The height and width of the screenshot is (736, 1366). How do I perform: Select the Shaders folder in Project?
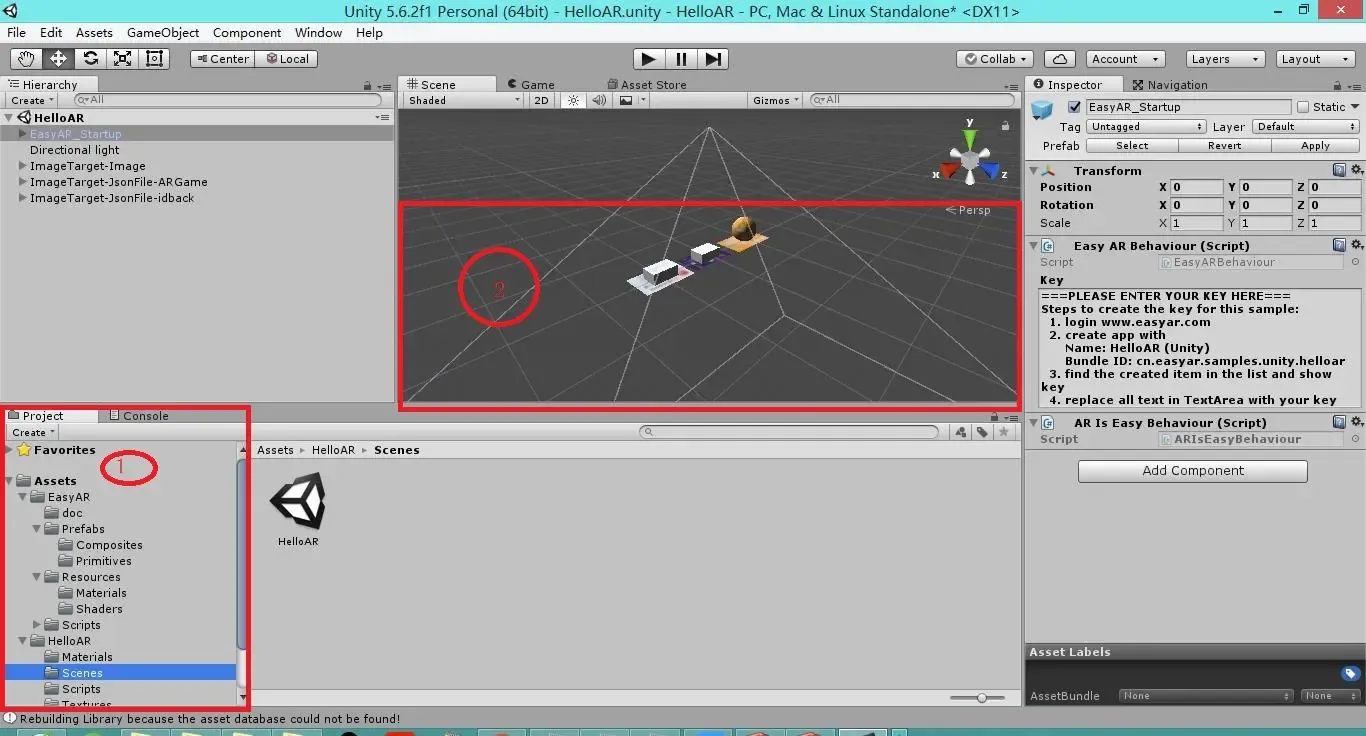tap(99, 609)
